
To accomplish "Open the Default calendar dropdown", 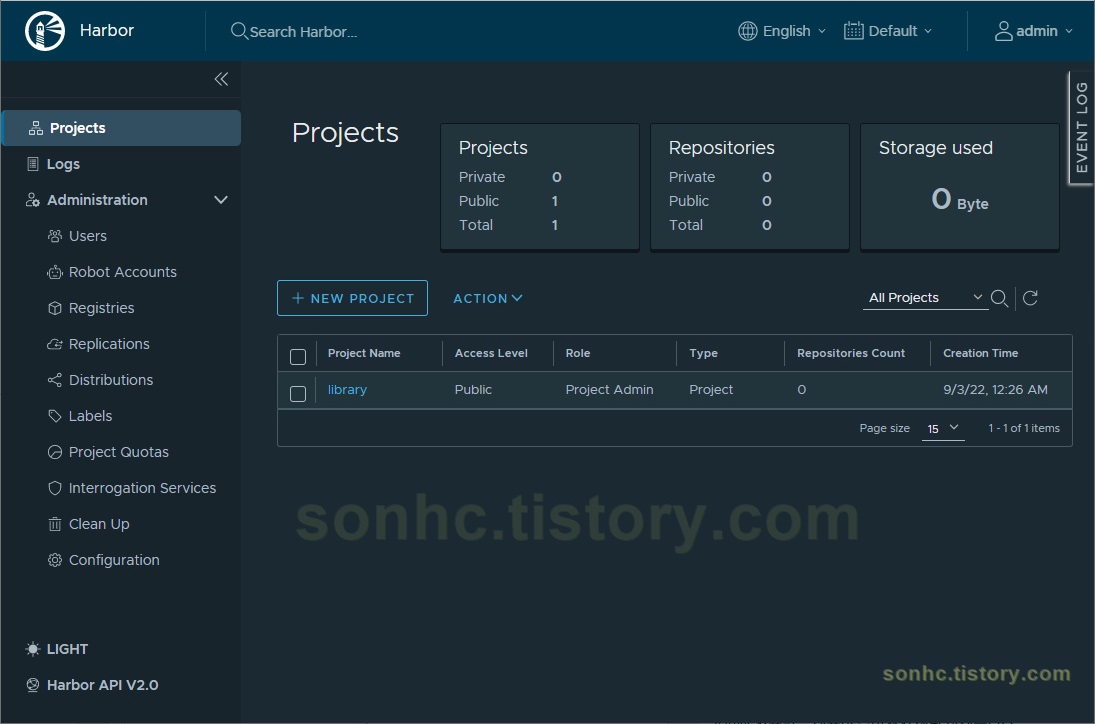I will [x=888, y=31].
